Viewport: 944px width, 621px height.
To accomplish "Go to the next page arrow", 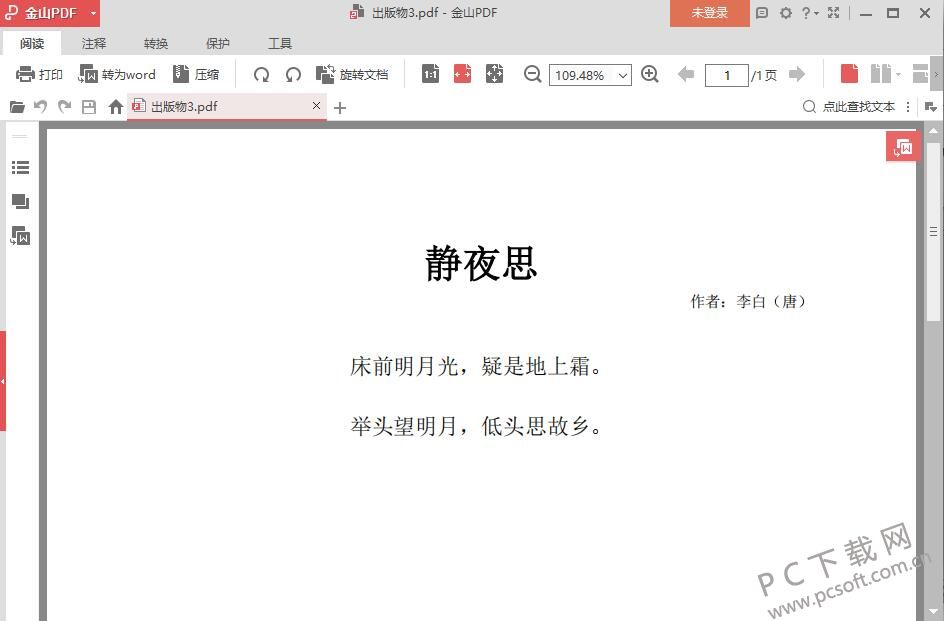I will click(796, 74).
